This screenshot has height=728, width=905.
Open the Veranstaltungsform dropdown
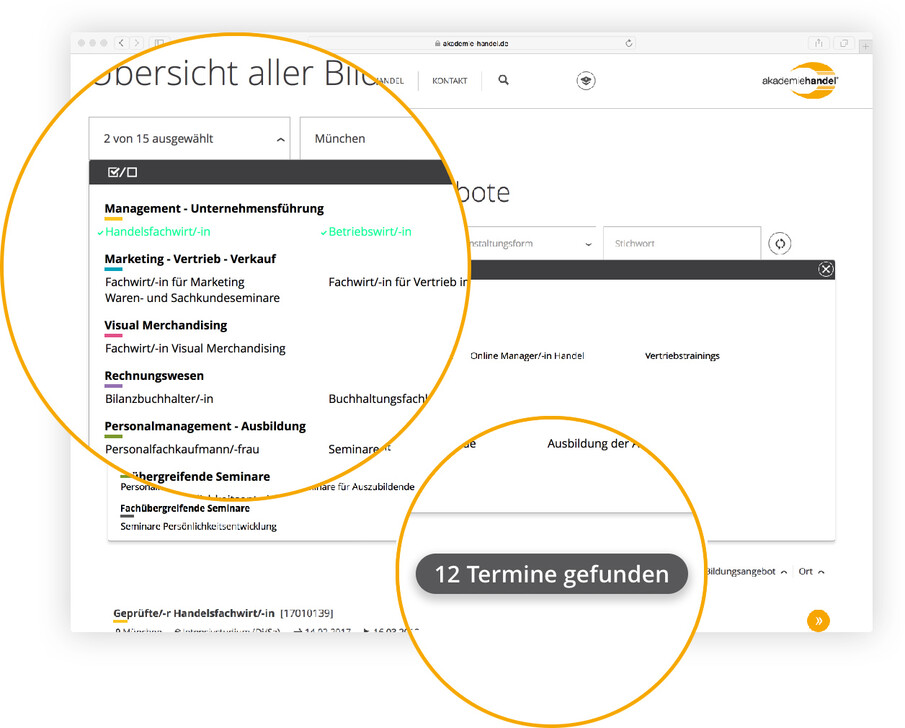click(x=588, y=242)
